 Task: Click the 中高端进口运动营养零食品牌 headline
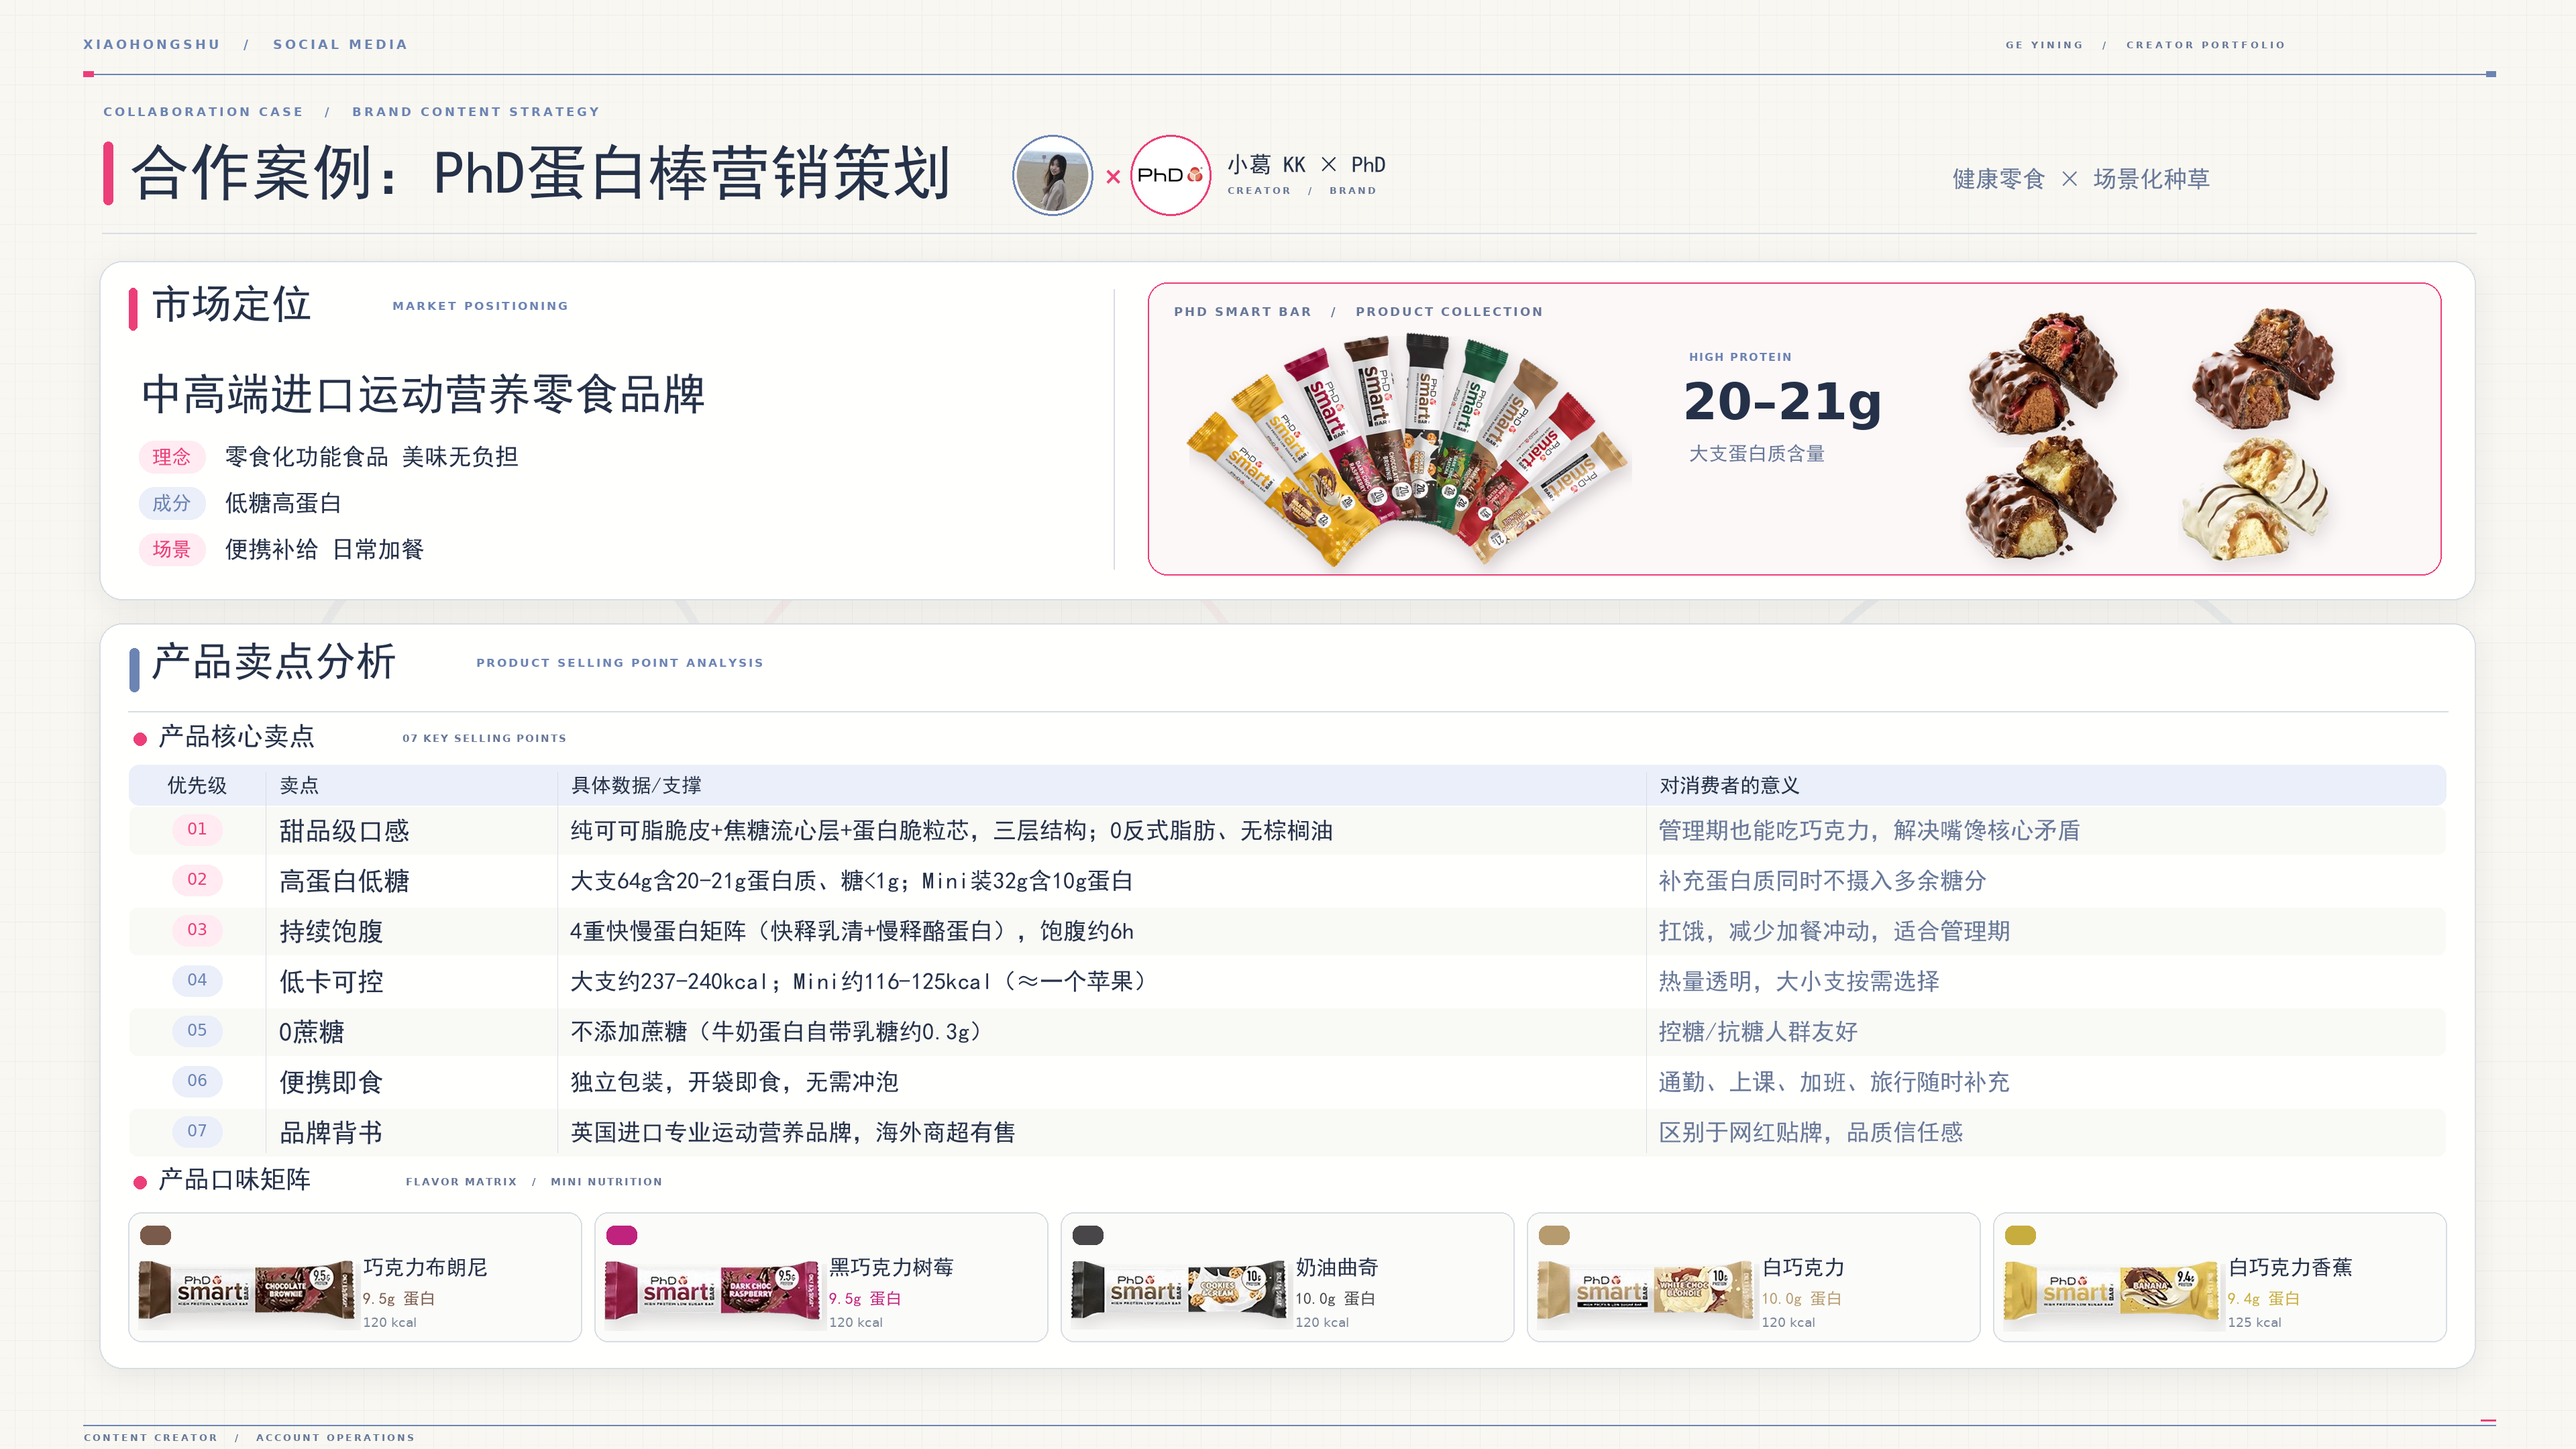click(x=423, y=395)
